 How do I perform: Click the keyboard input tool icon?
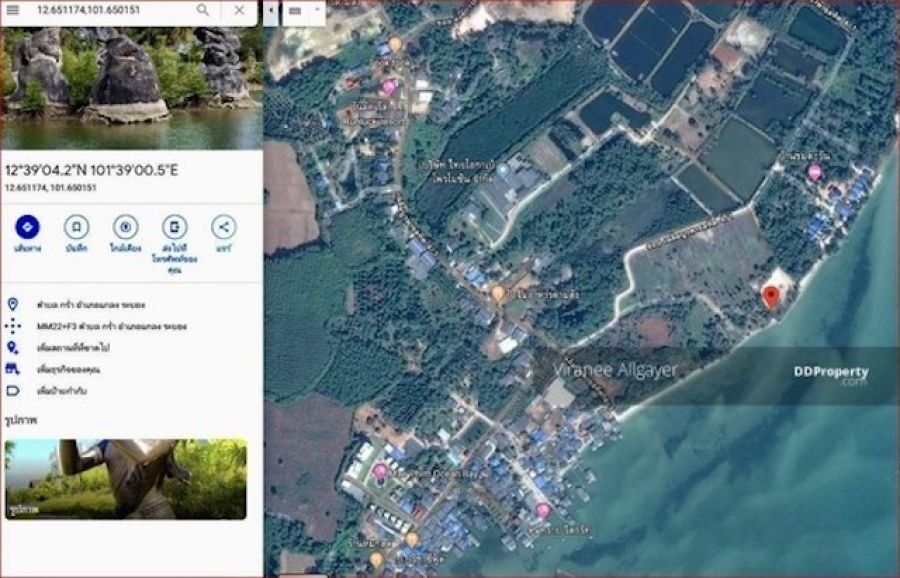click(x=297, y=11)
